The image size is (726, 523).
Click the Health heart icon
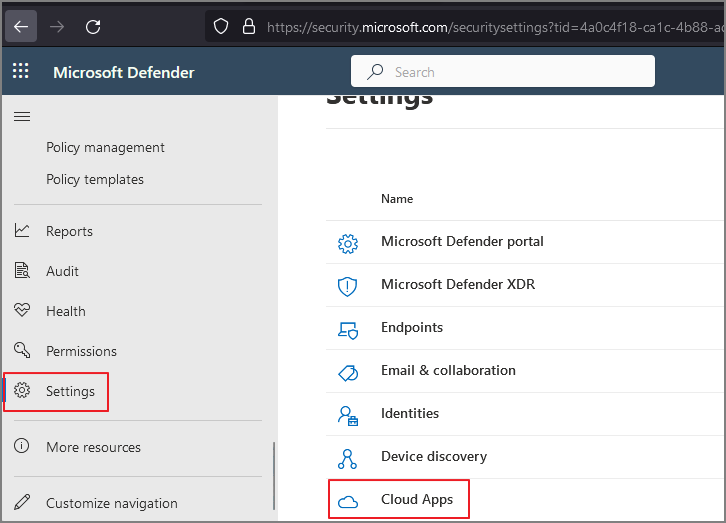22,310
